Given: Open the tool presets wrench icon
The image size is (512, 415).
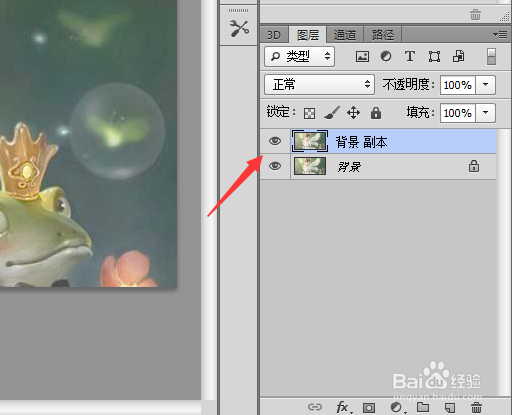Looking at the screenshot, I should tap(239, 28).
